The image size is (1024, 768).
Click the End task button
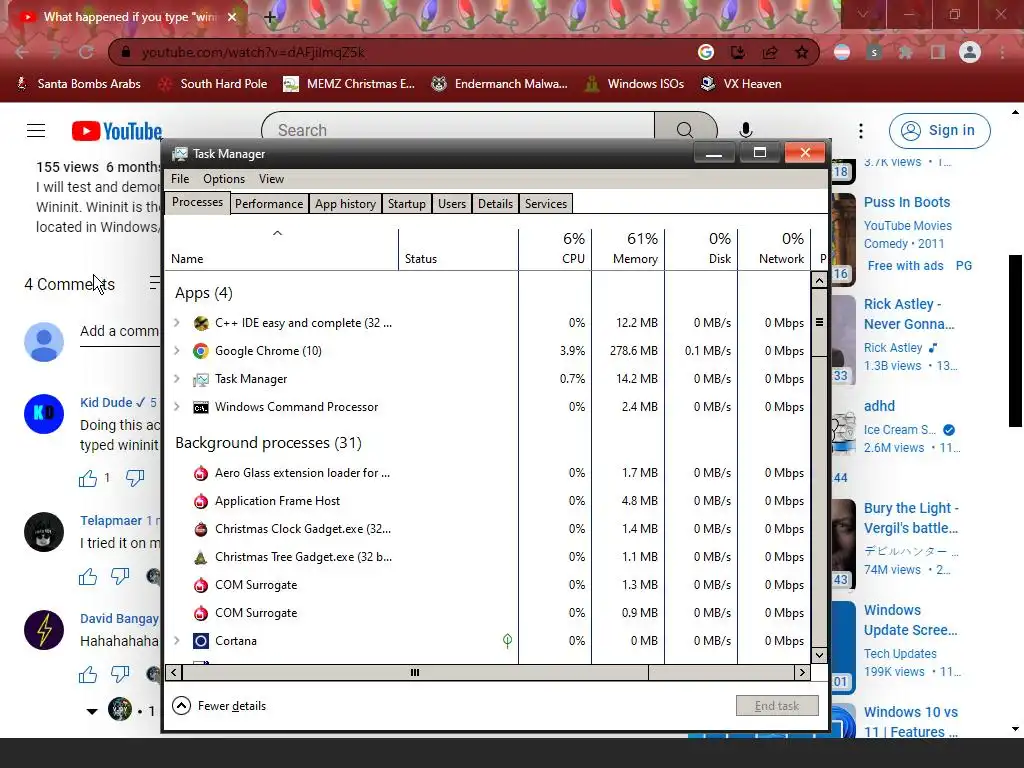click(776, 706)
